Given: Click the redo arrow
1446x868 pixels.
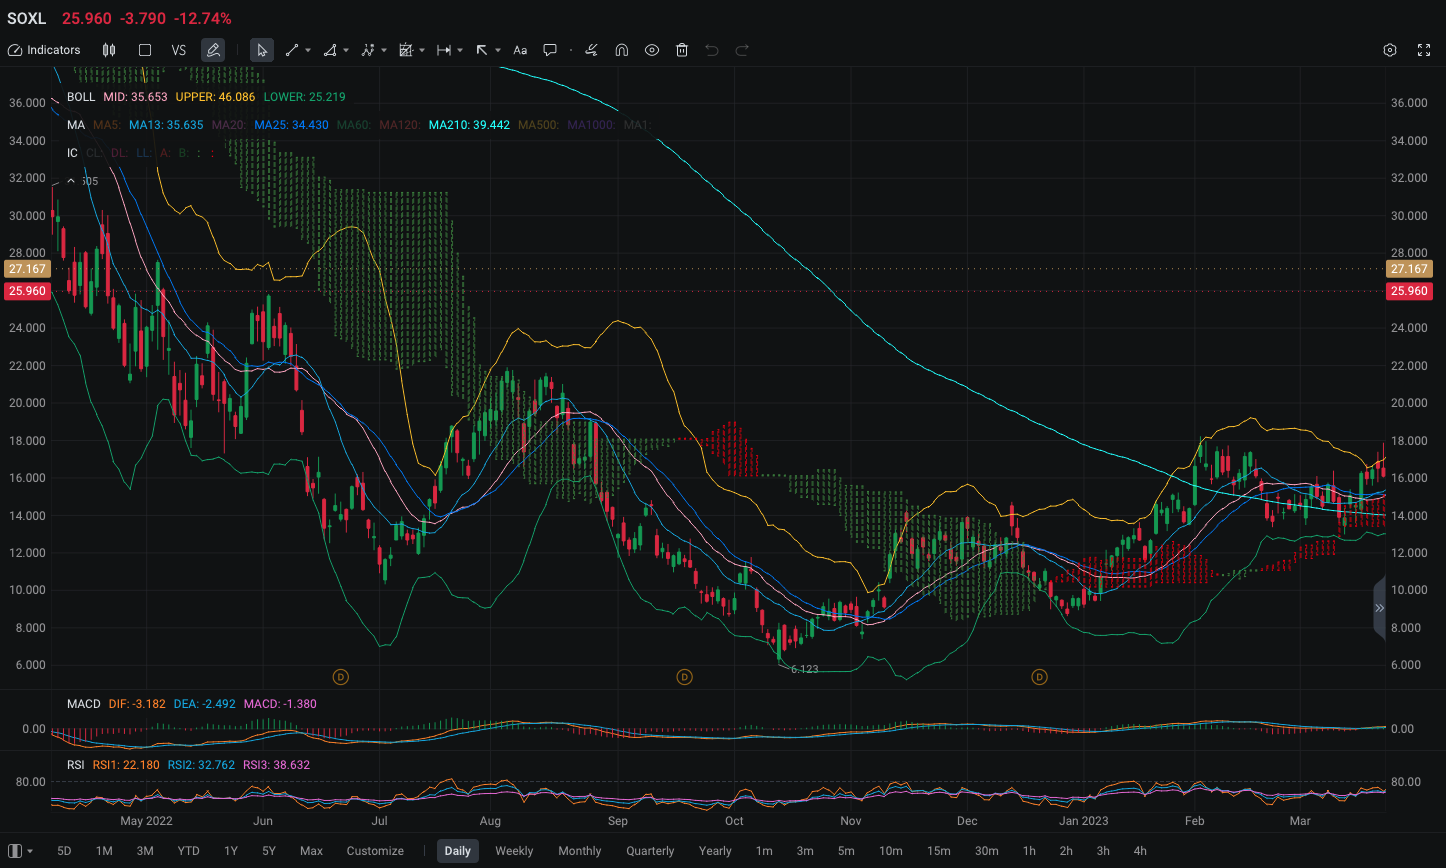Looking at the screenshot, I should pyautogui.click(x=742, y=50).
